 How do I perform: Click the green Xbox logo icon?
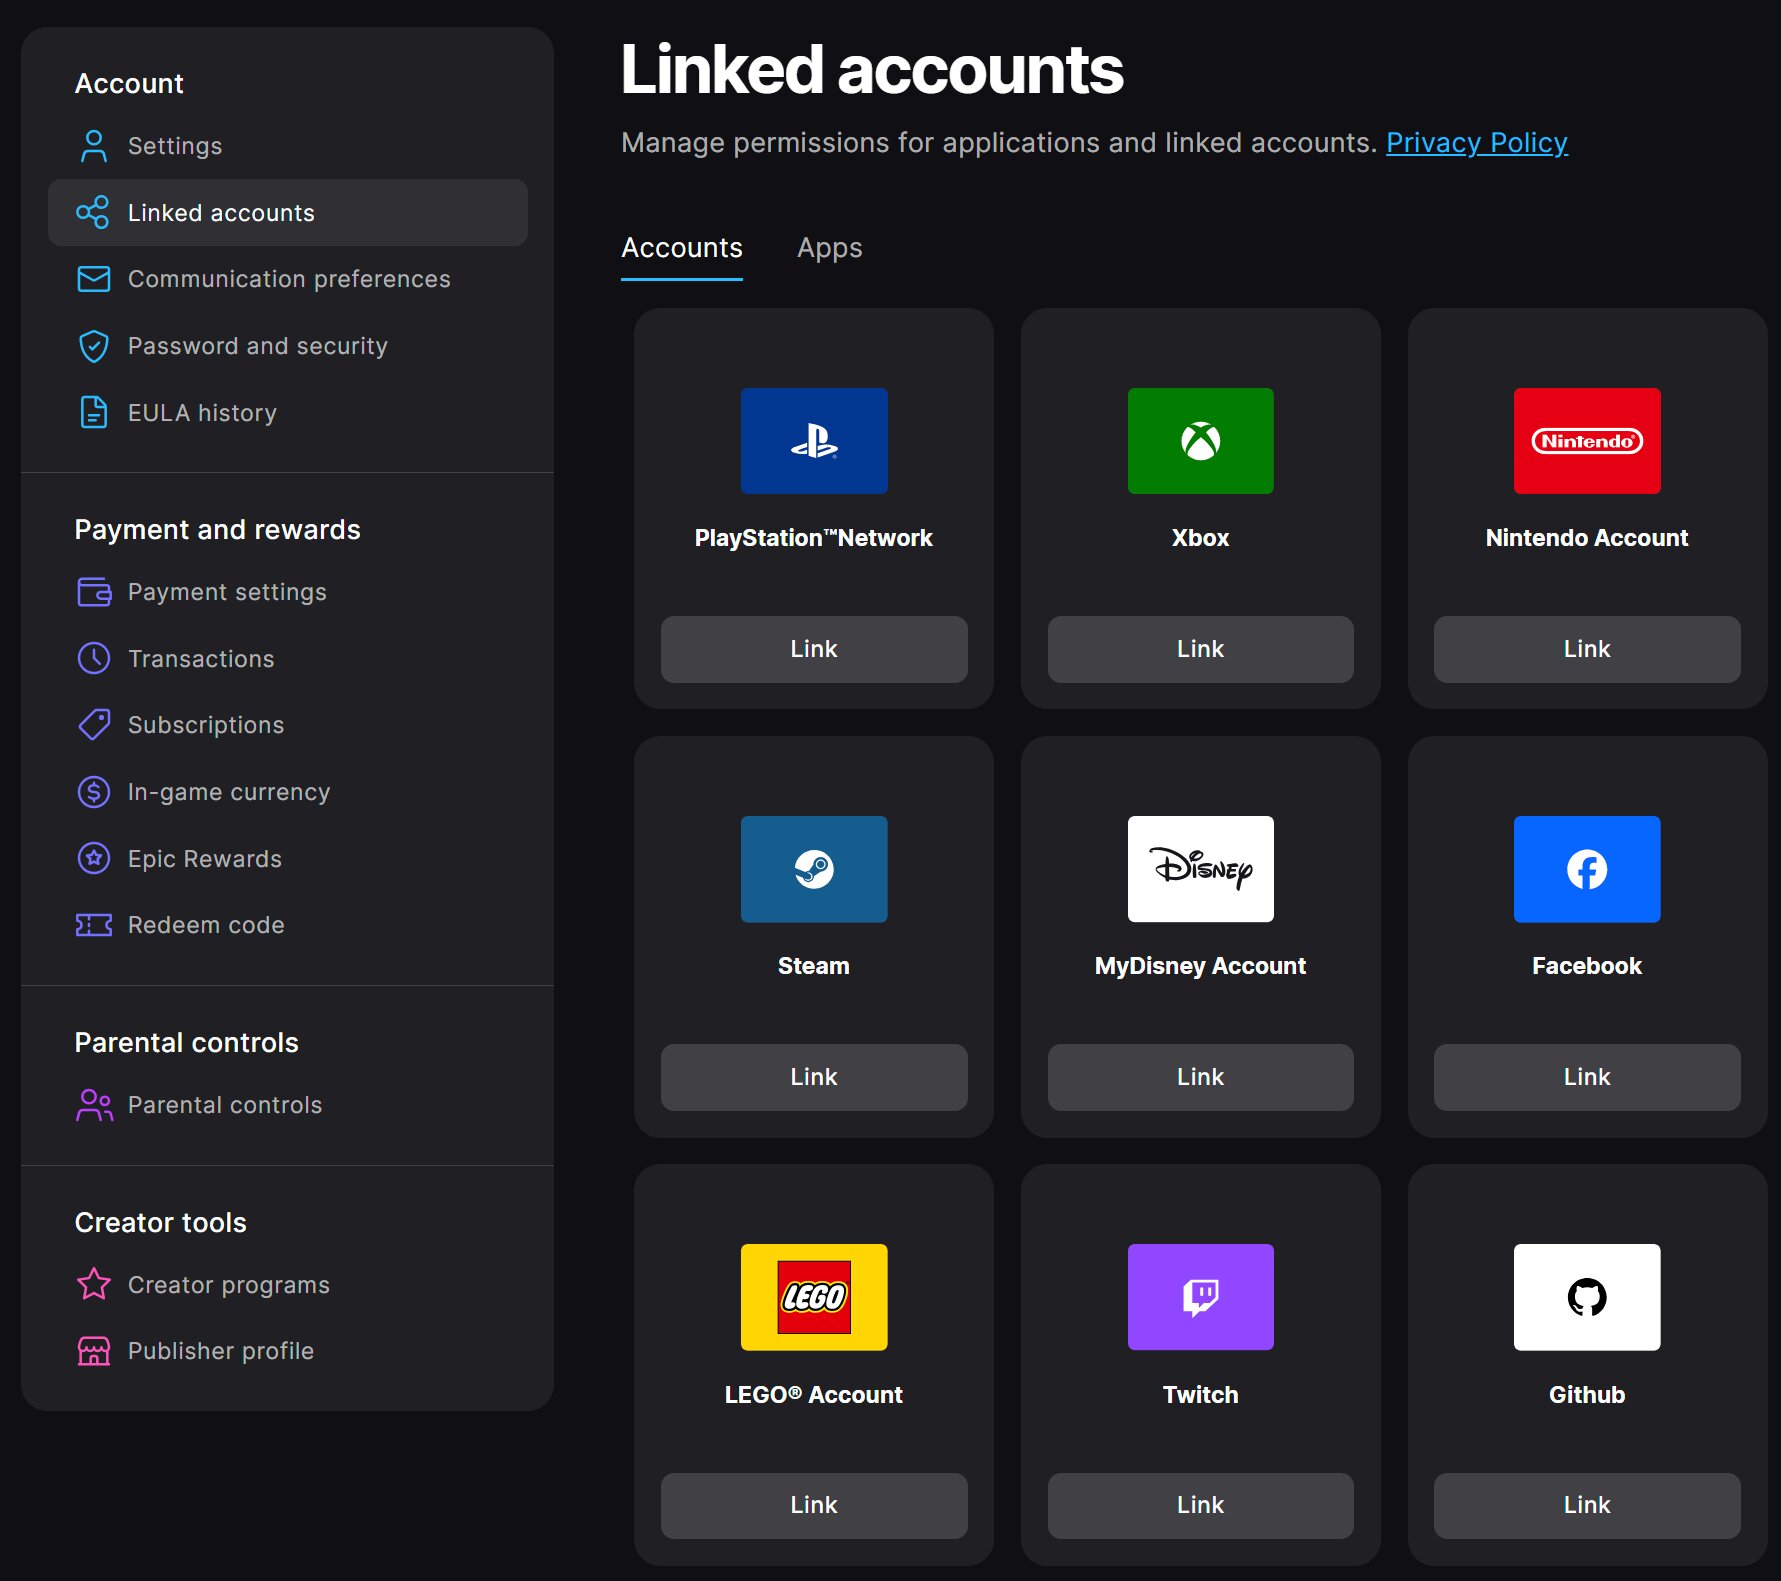point(1200,441)
